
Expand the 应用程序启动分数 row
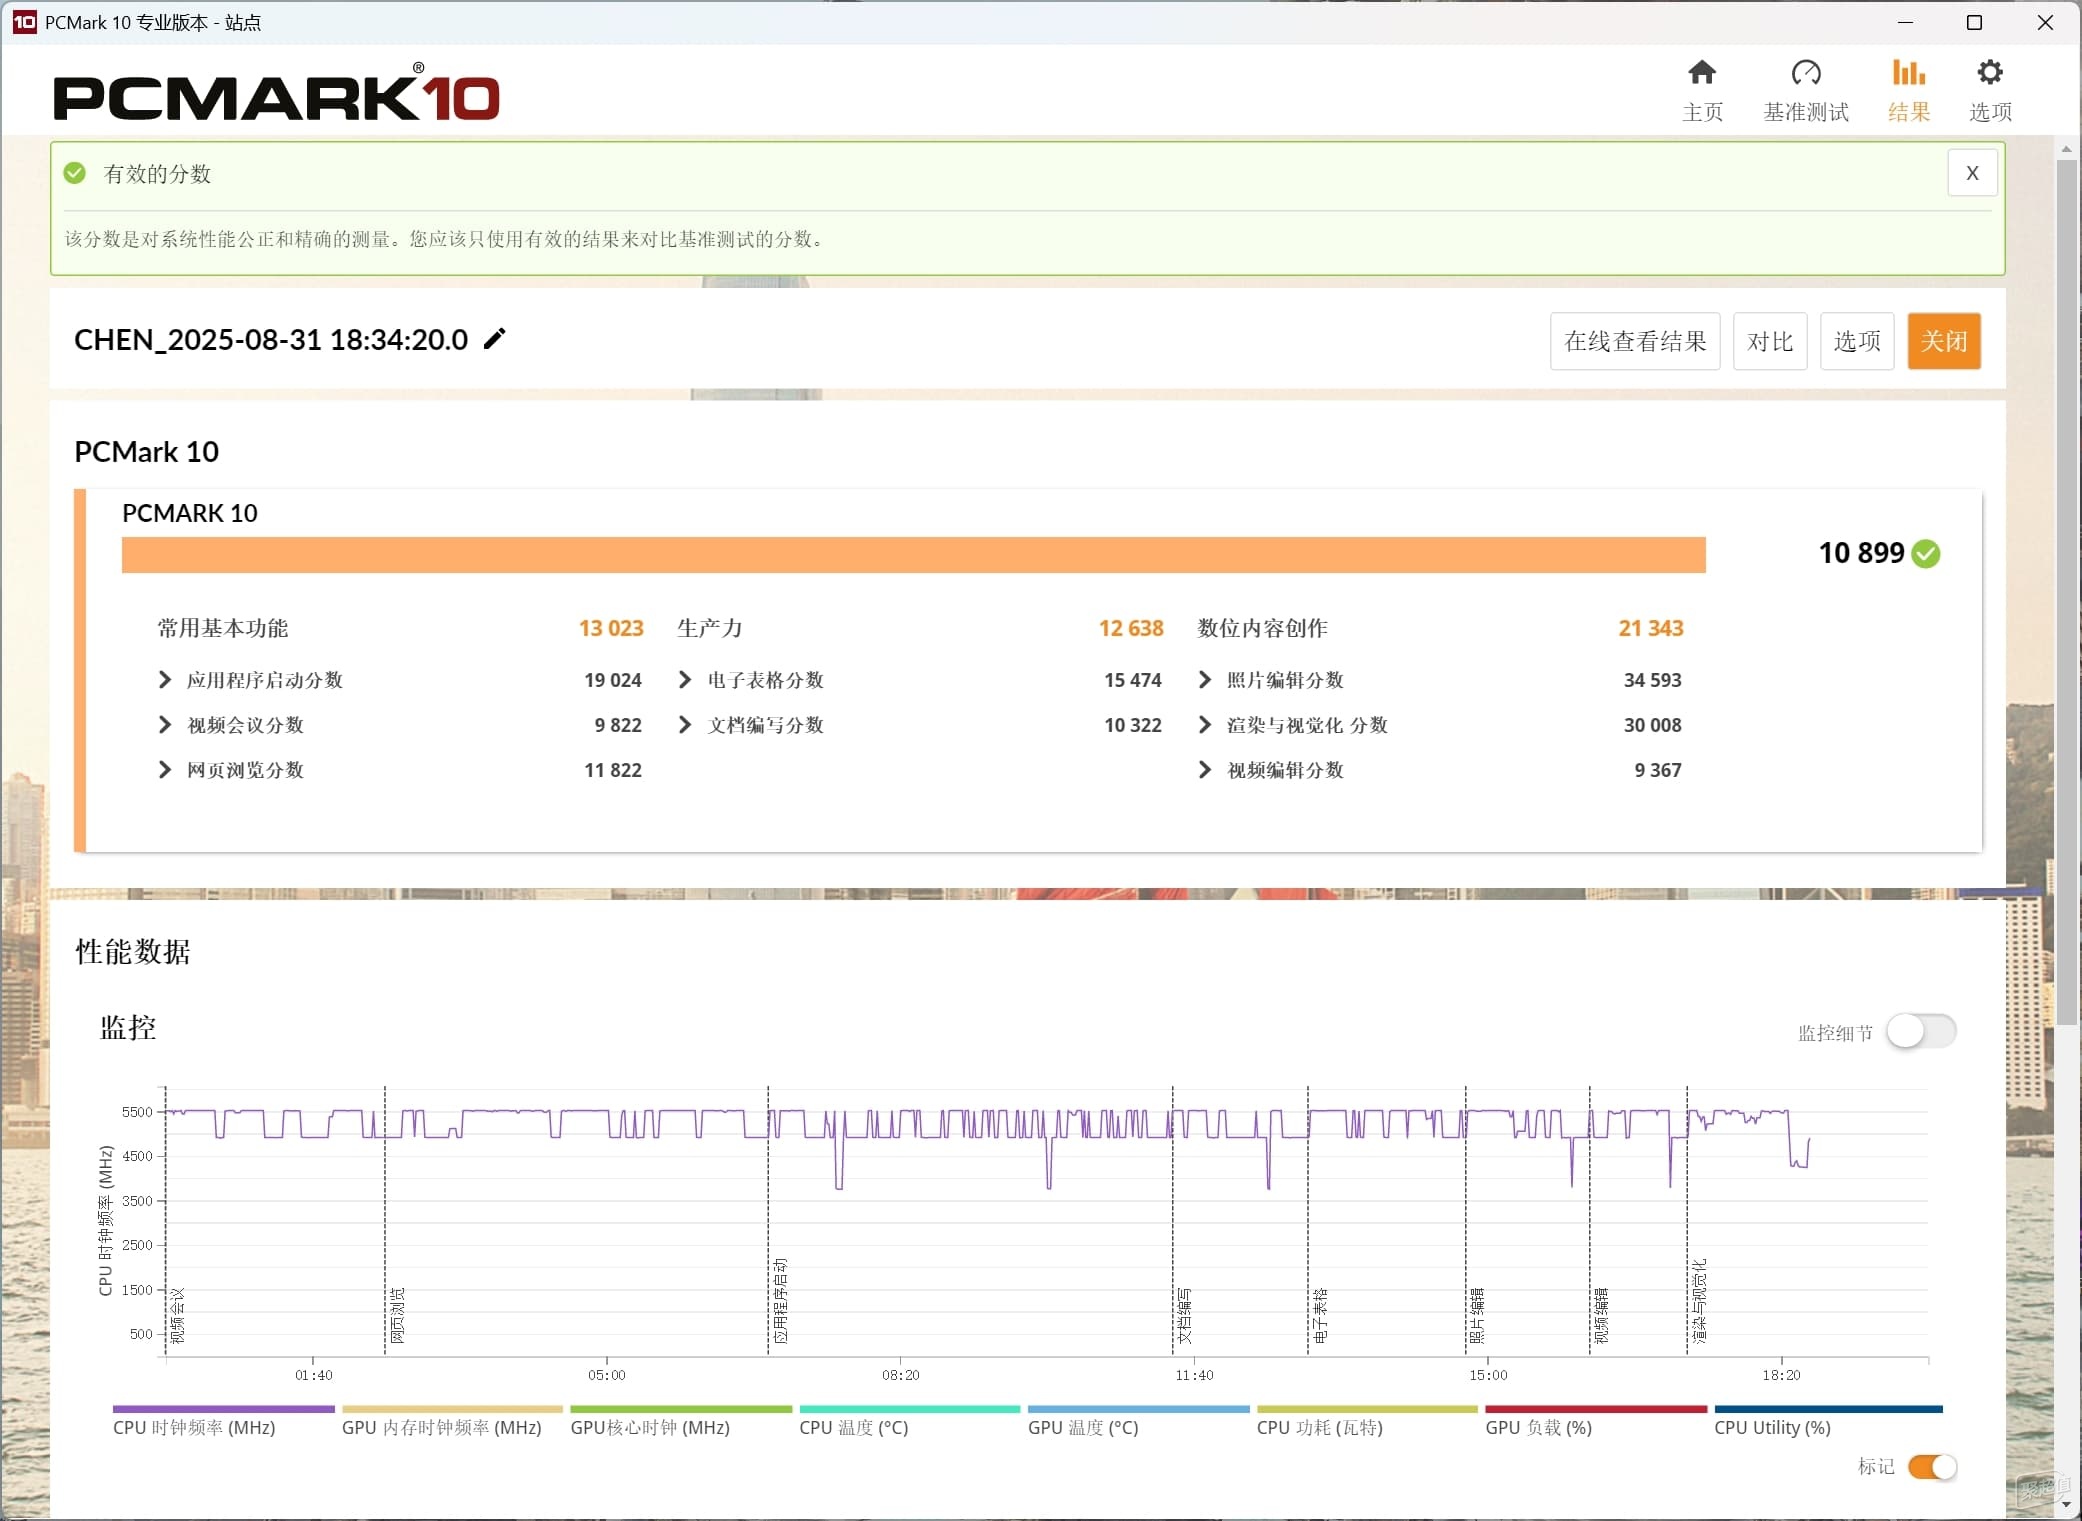pyautogui.click(x=165, y=680)
